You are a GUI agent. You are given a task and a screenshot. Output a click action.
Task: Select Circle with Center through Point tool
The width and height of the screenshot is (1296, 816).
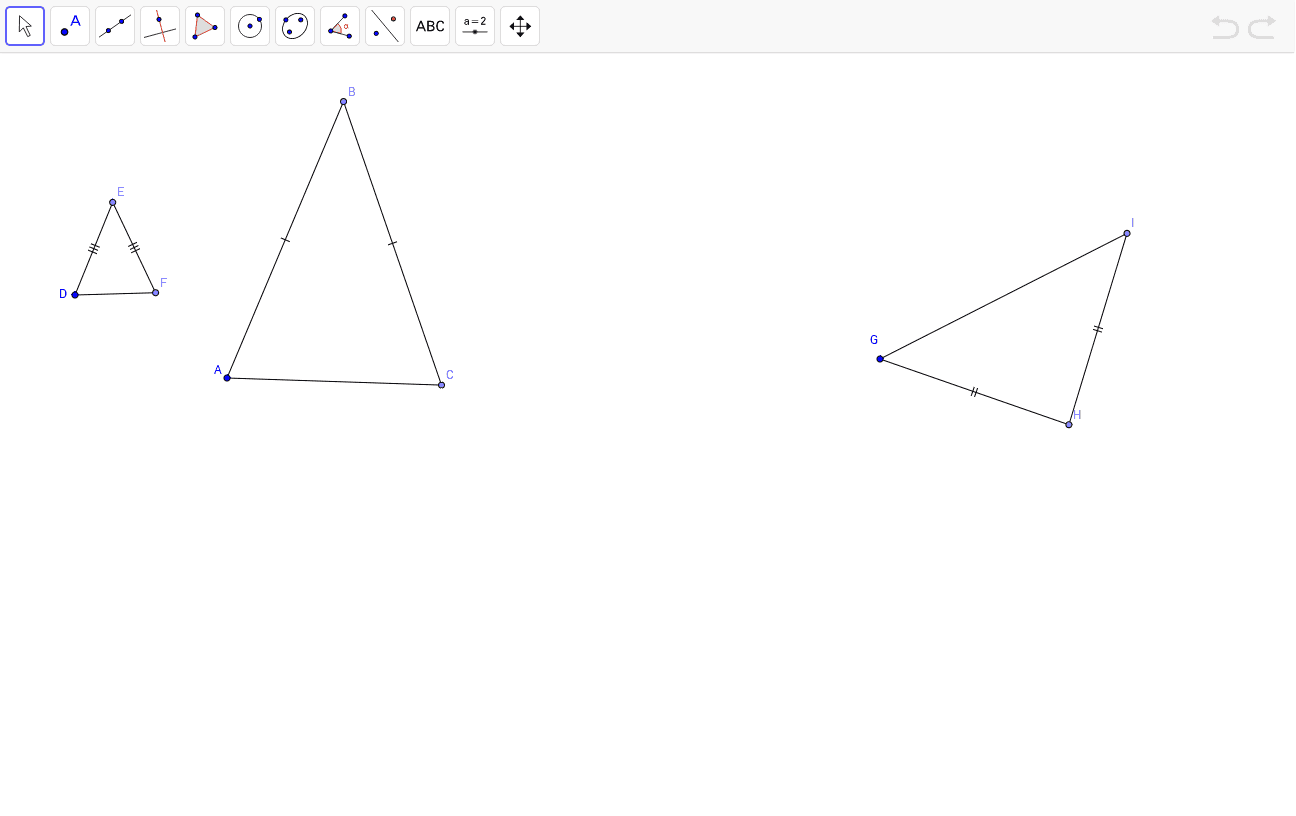click(250, 26)
